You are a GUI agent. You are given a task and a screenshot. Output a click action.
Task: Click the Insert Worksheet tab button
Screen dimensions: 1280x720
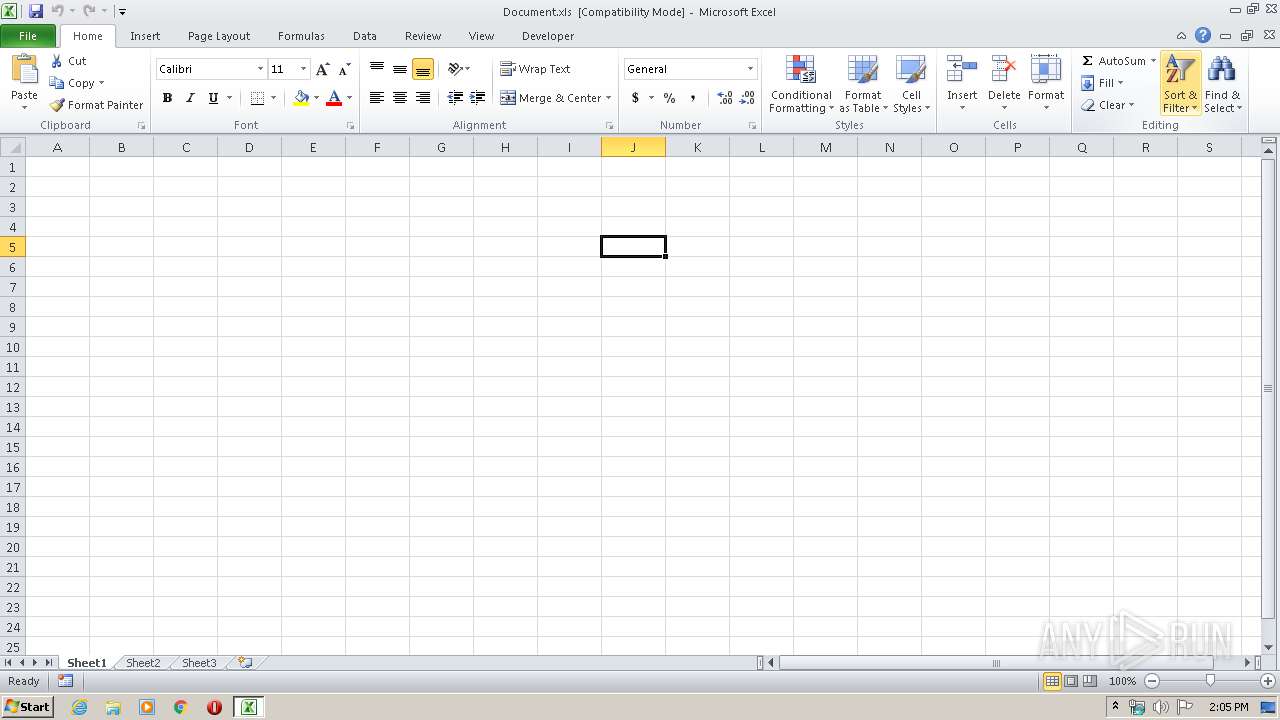click(245, 663)
